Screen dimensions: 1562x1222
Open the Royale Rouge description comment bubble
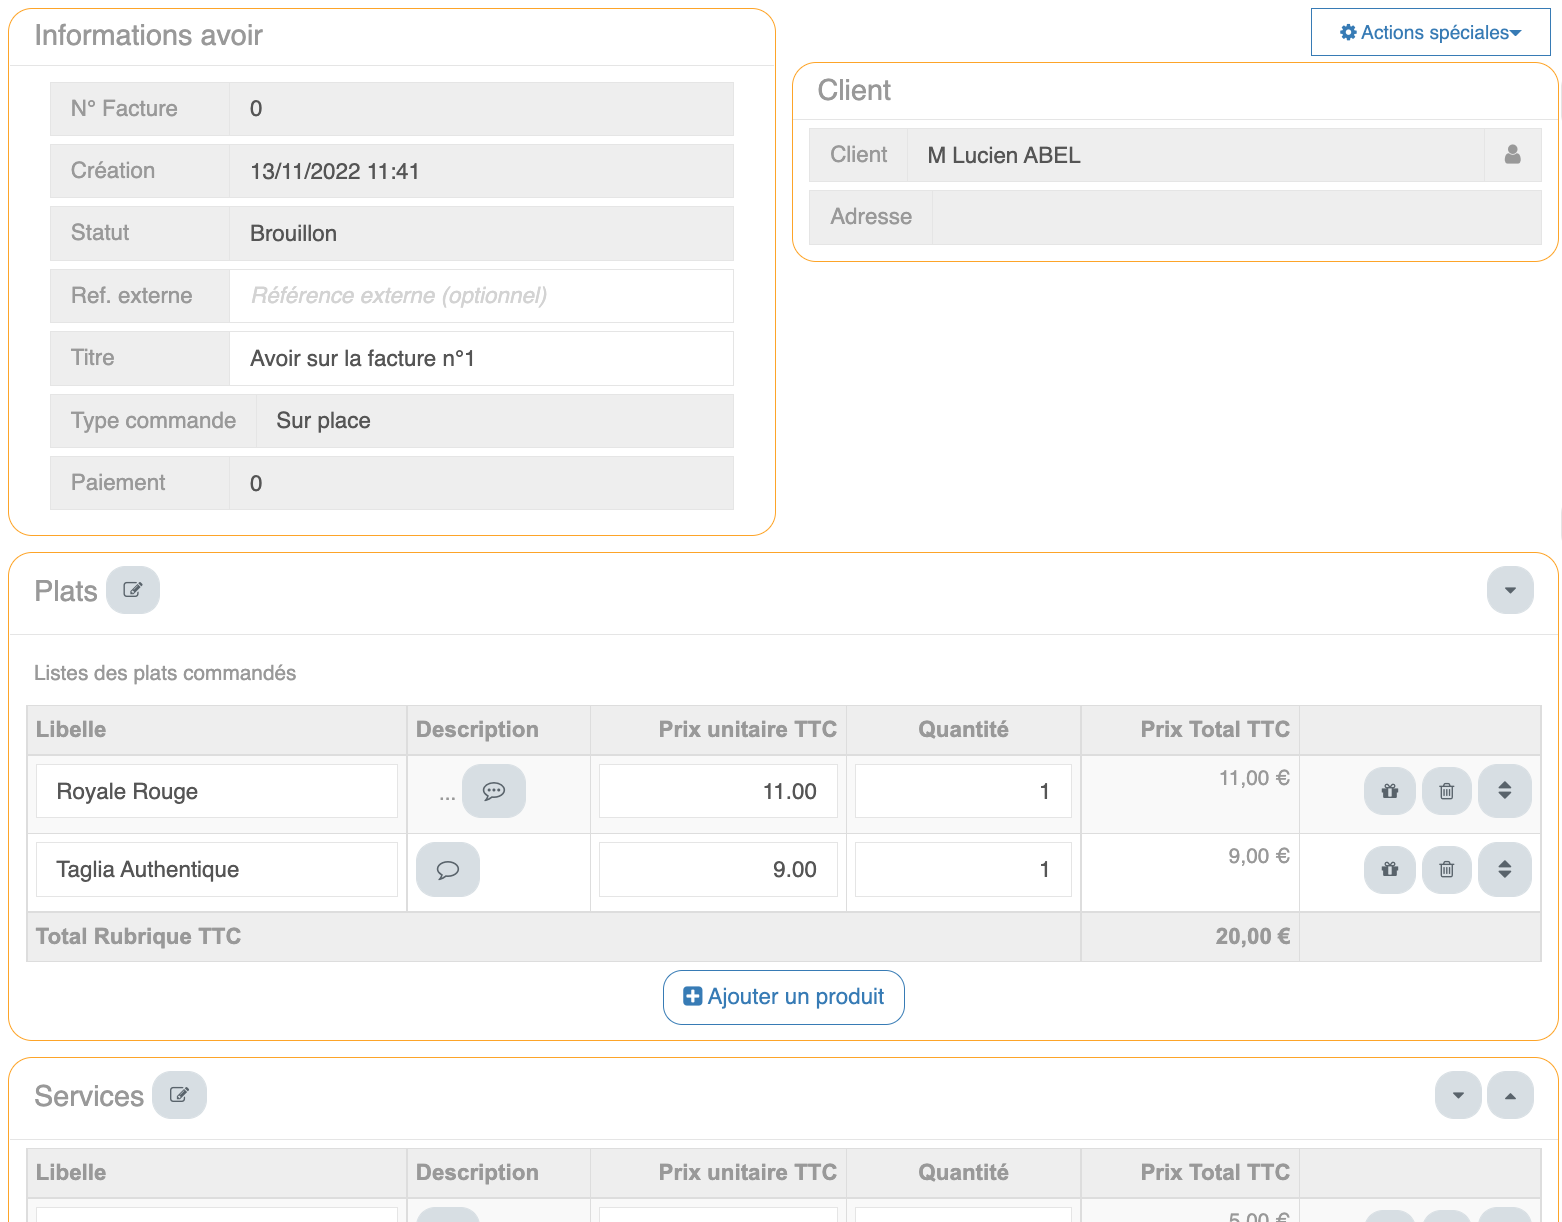[x=493, y=791]
